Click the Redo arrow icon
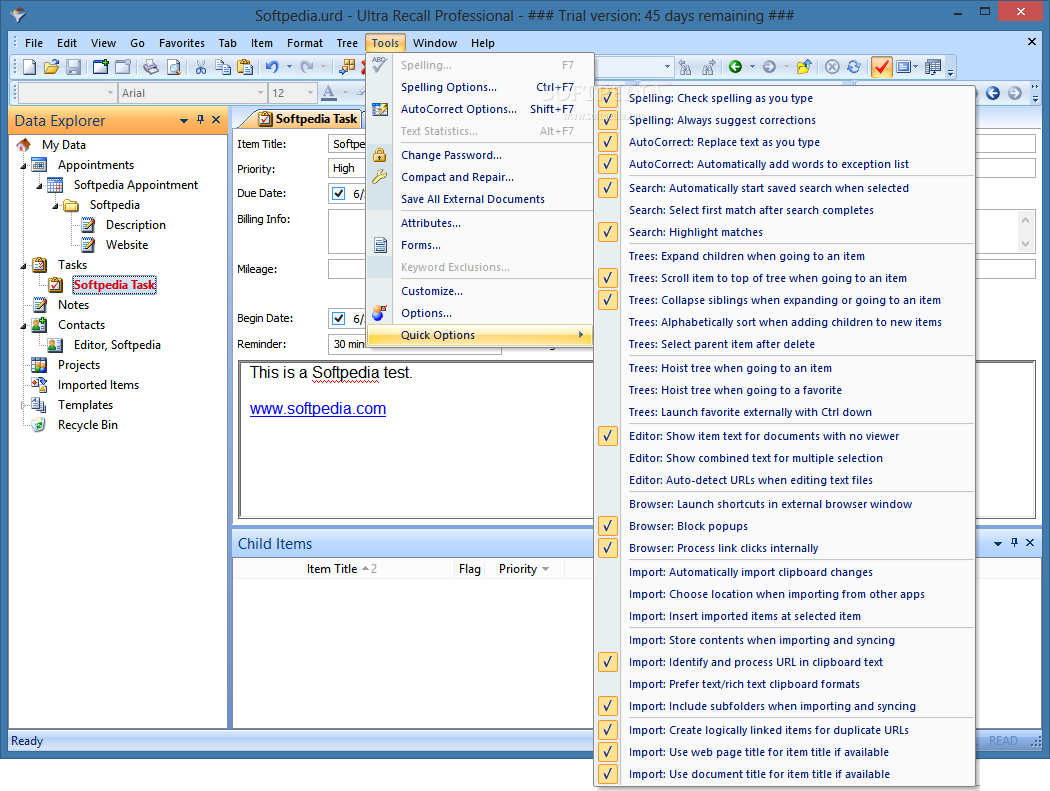 tap(307, 67)
